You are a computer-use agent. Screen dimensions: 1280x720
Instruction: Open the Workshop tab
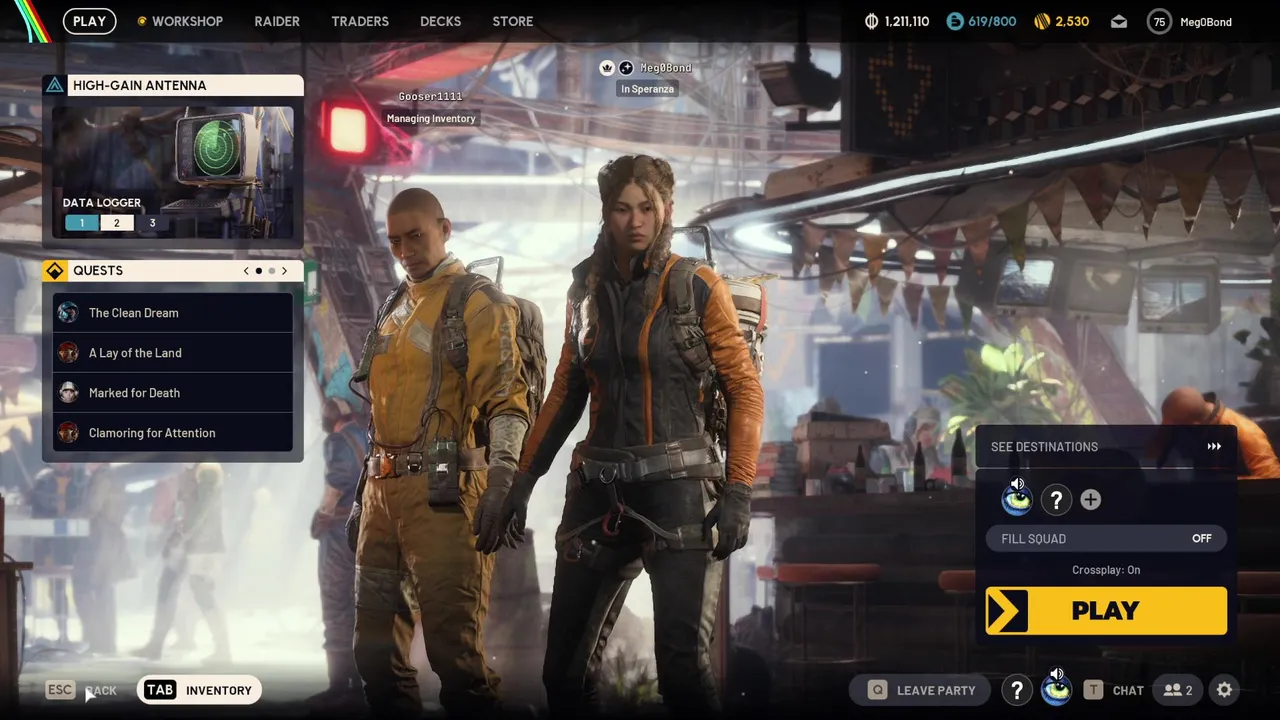pyautogui.click(x=187, y=21)
